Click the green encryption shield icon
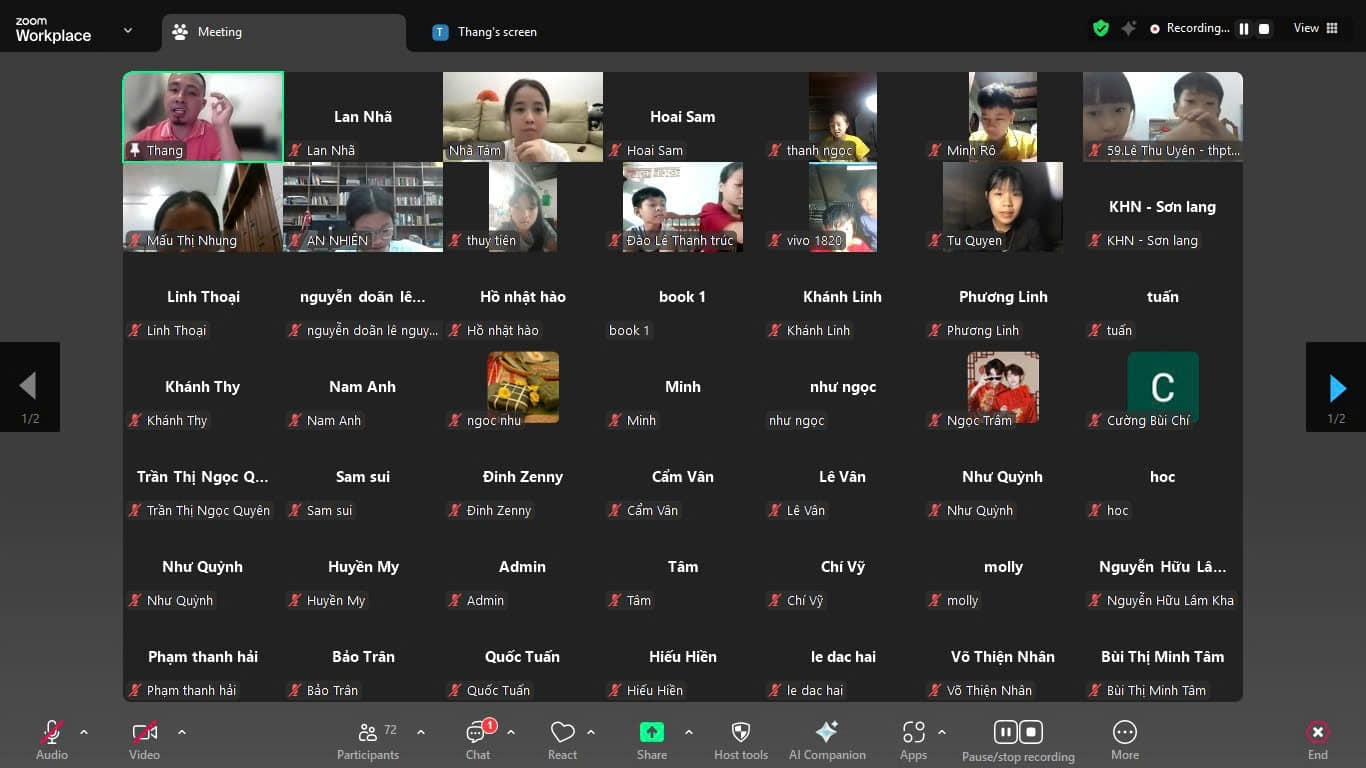1366x768 pixels. [x=1101, y=29]
